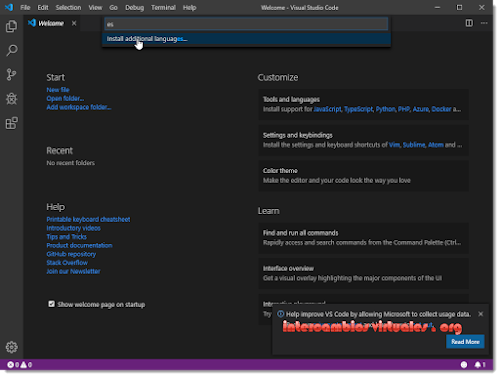Image resolution: width=500 pixels, height=377 pixels.
Task: Click the TypeScript language link
Action: point(358,109)
